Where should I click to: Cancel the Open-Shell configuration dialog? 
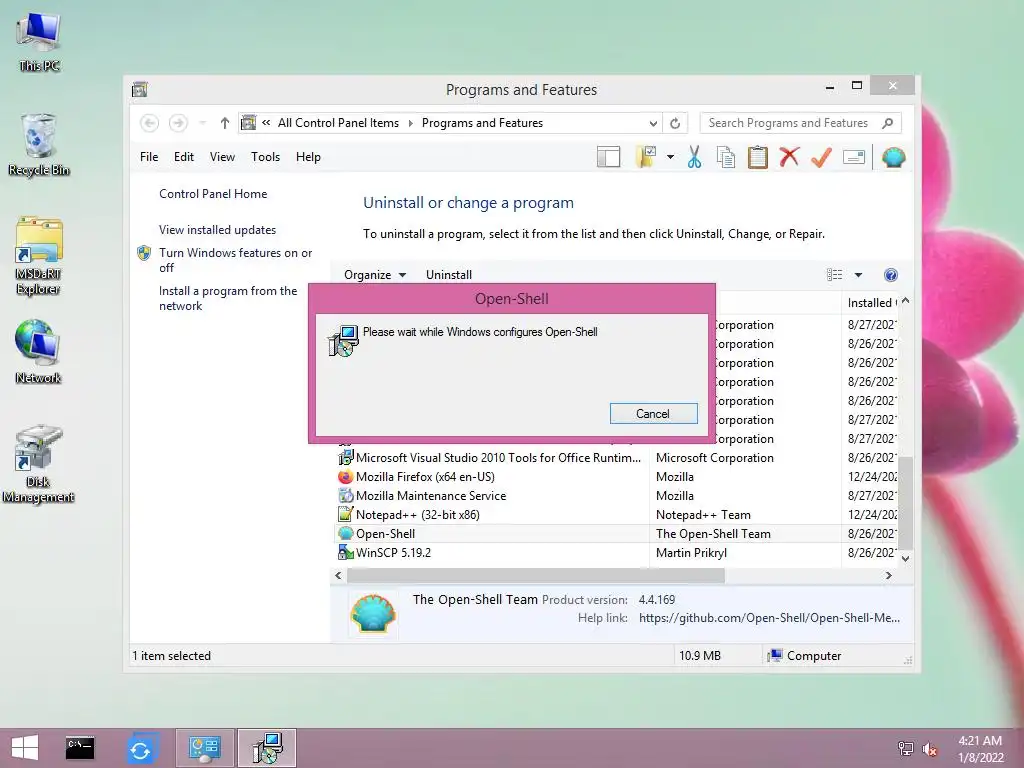[653, 413]
